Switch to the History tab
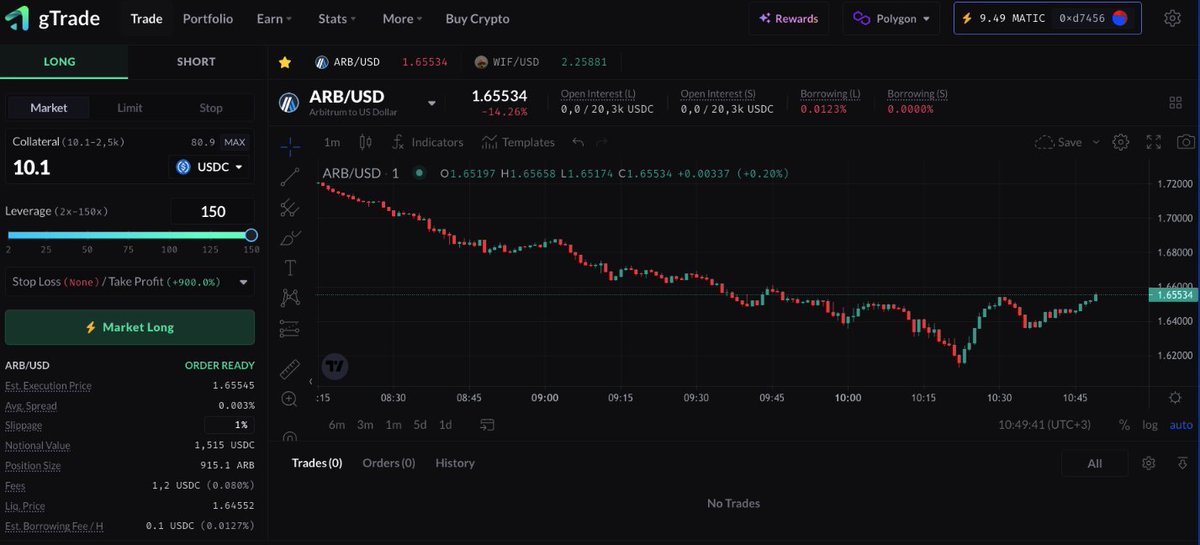Screen dimensions: 1200x545 [455, 463]
